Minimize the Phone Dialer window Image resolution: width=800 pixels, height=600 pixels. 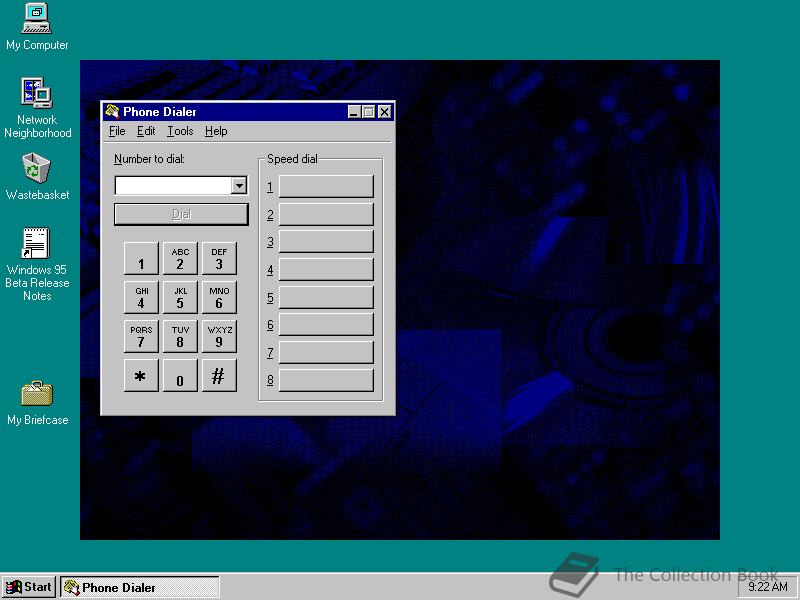pyautogui.click(x=354, y=111)
